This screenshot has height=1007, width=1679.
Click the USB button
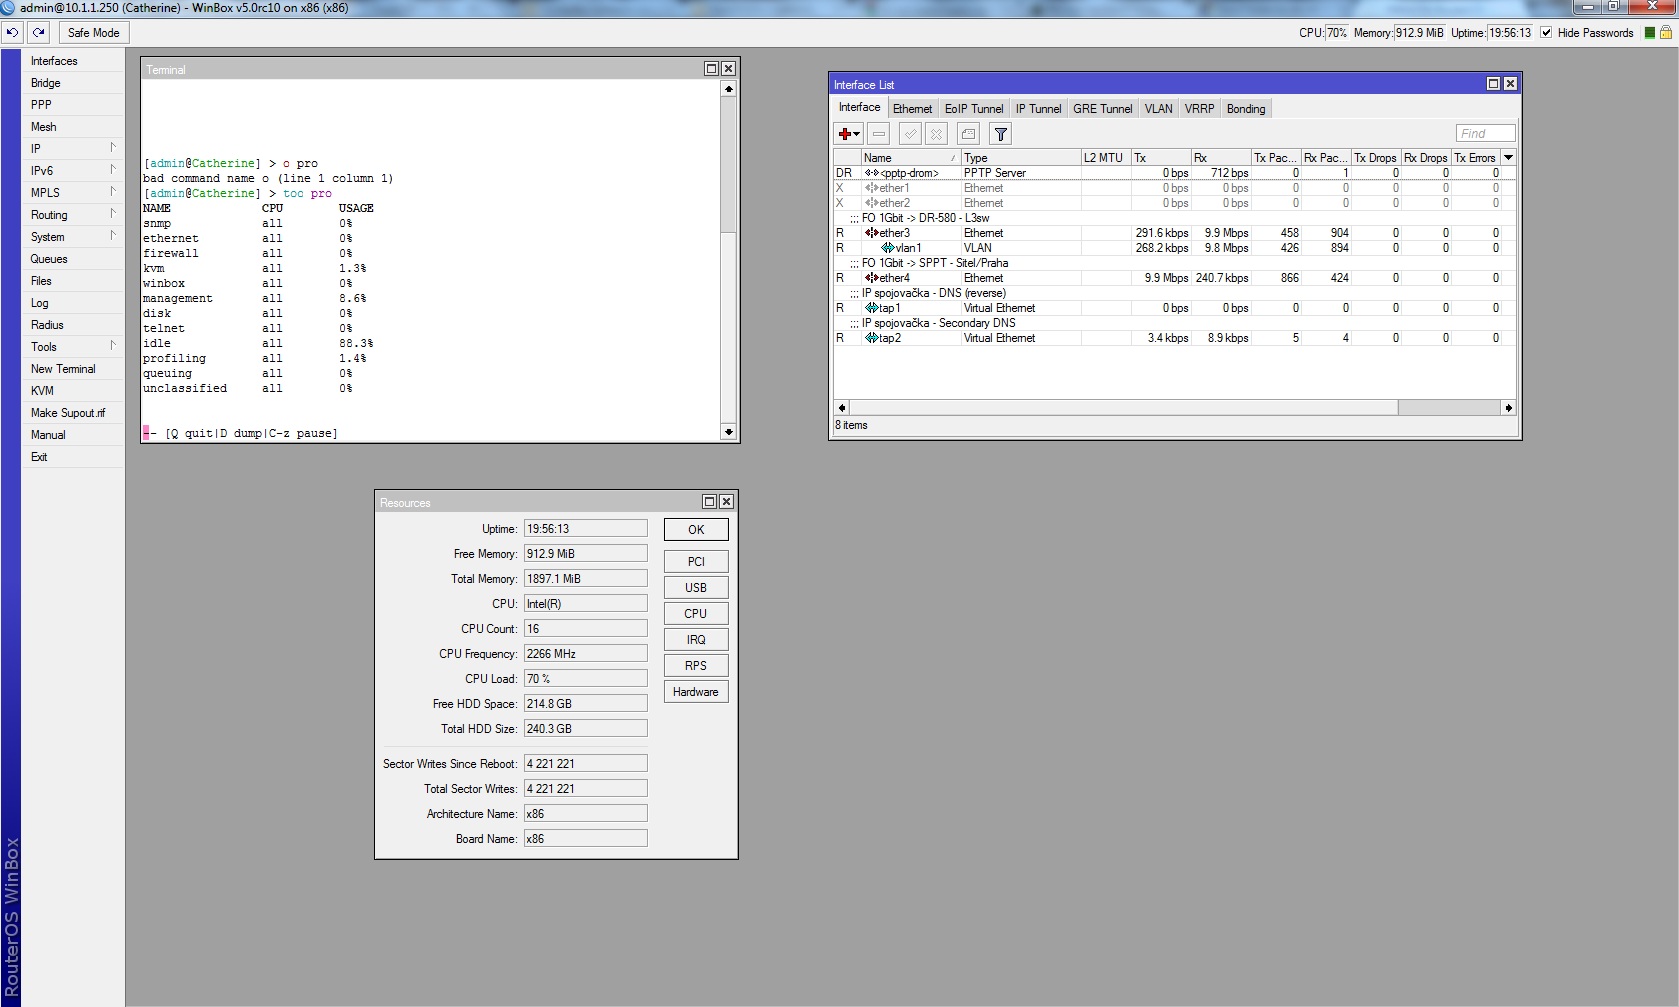coord(696,588)
